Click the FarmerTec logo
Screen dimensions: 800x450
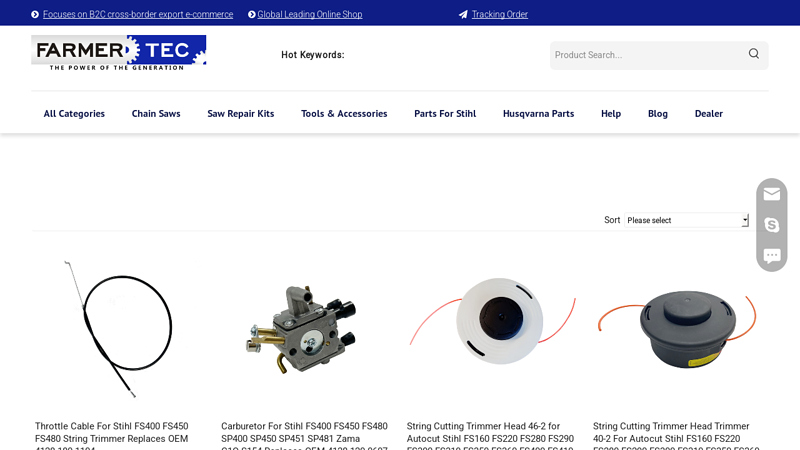click(118, 53)
